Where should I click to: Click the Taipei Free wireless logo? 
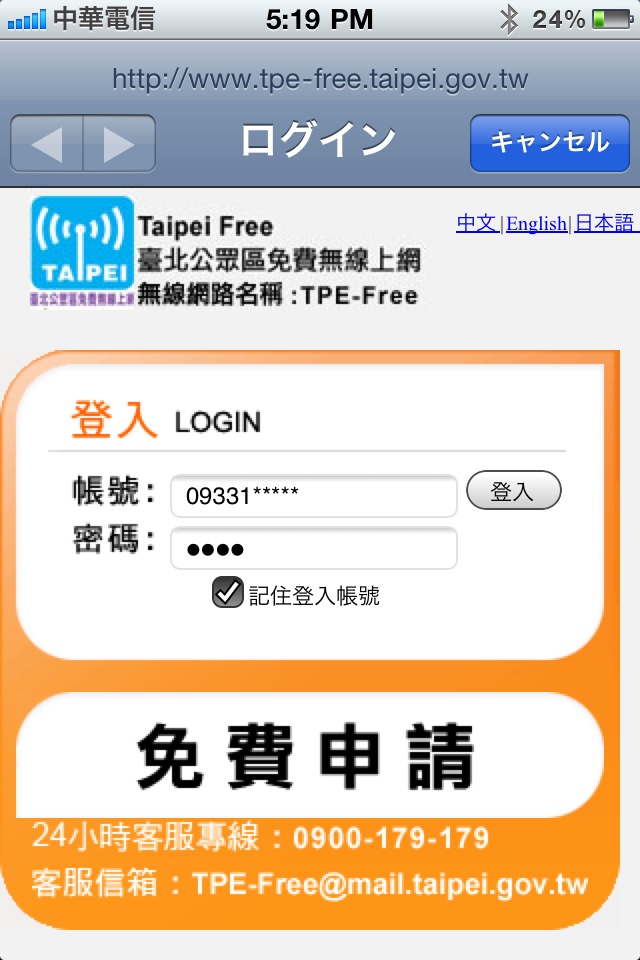point(82,252)
